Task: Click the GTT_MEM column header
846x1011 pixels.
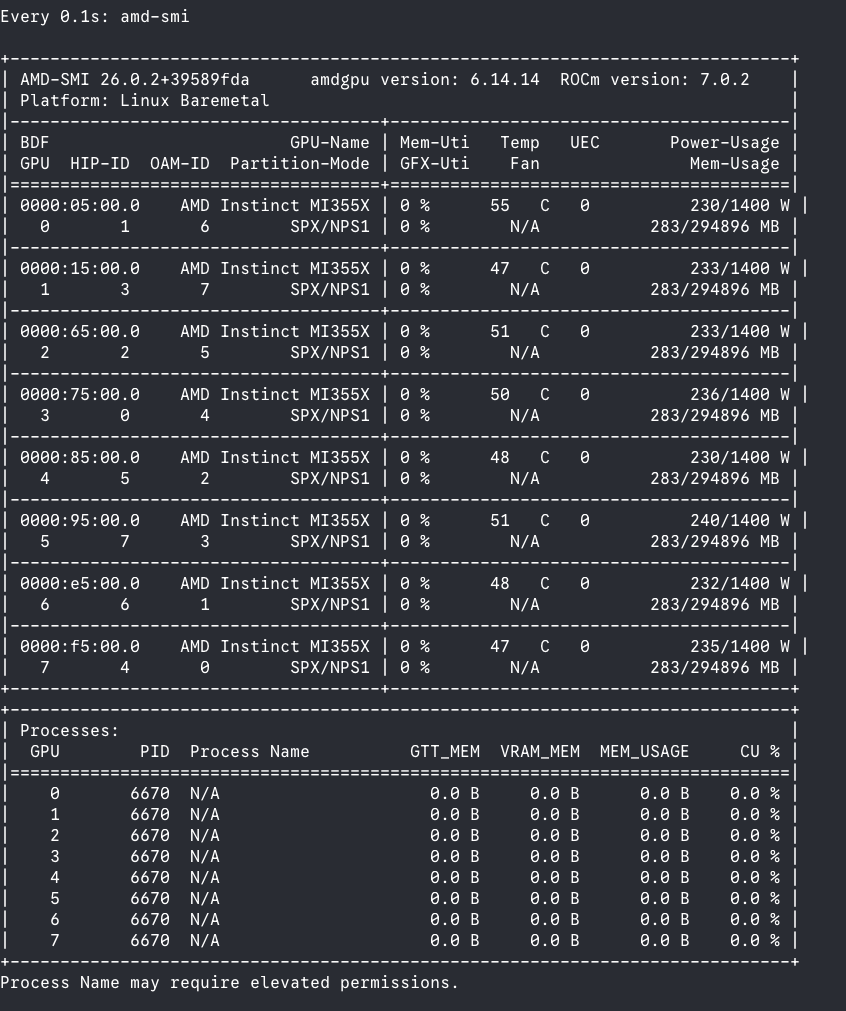Action: [445, 752]
